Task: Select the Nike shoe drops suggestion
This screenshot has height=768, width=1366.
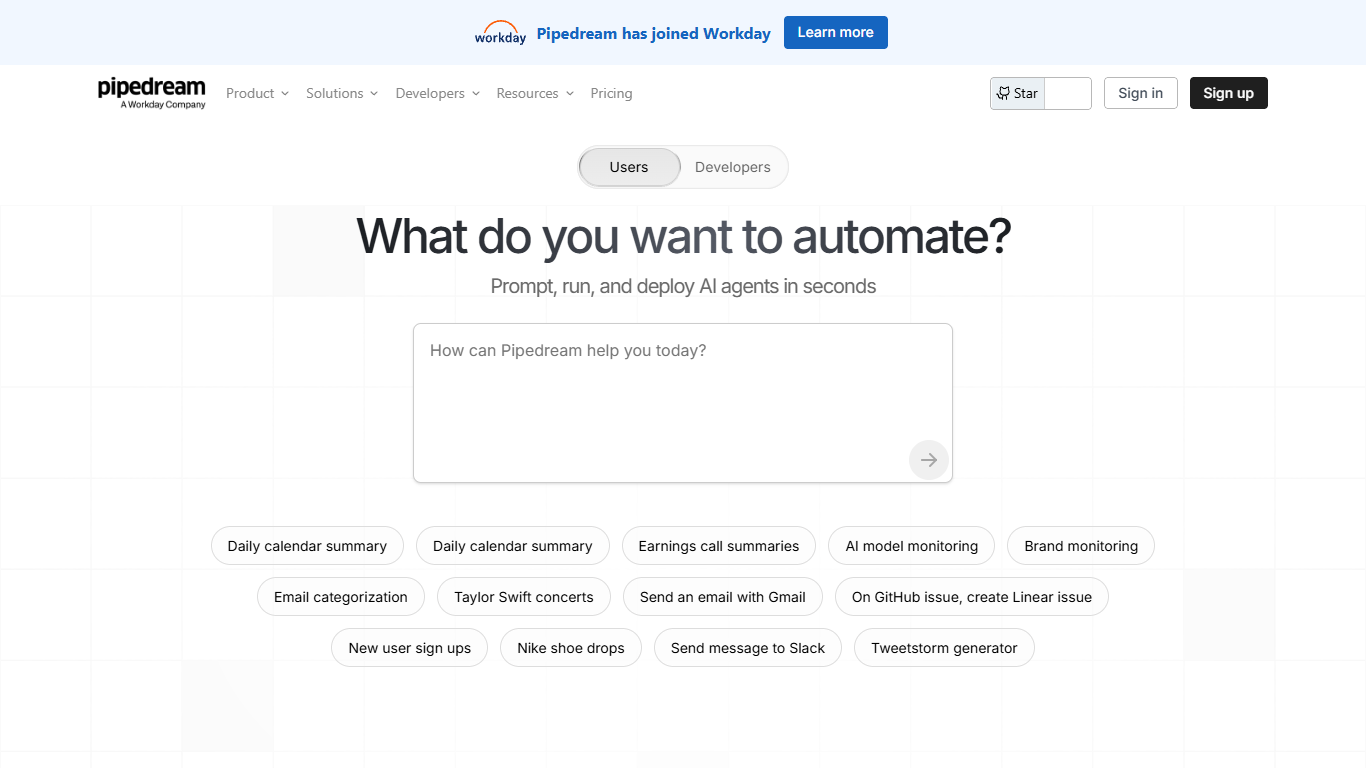Action: 571,648
